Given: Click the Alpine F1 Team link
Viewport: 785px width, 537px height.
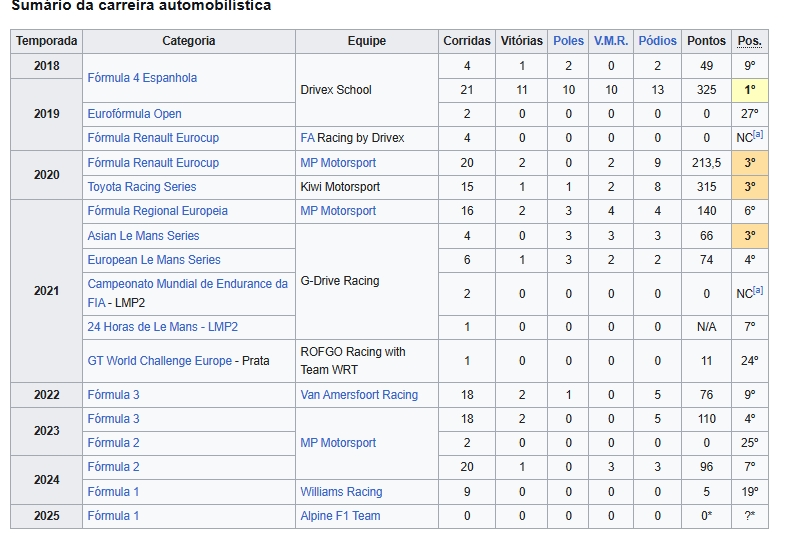Looking at the screenshot, I should [x=340, y=516].
